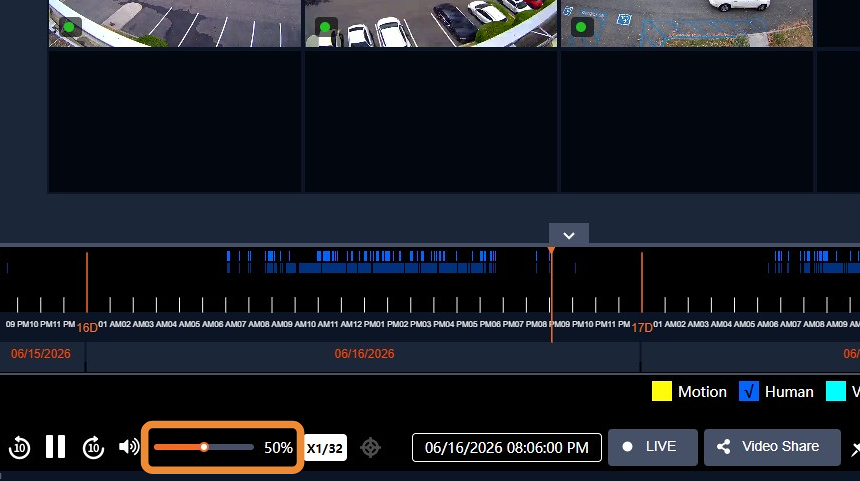The height and width of the screenshot is (481, 860).
Task: Mute the audio speaker icon
Action: (x=129, y=447)
